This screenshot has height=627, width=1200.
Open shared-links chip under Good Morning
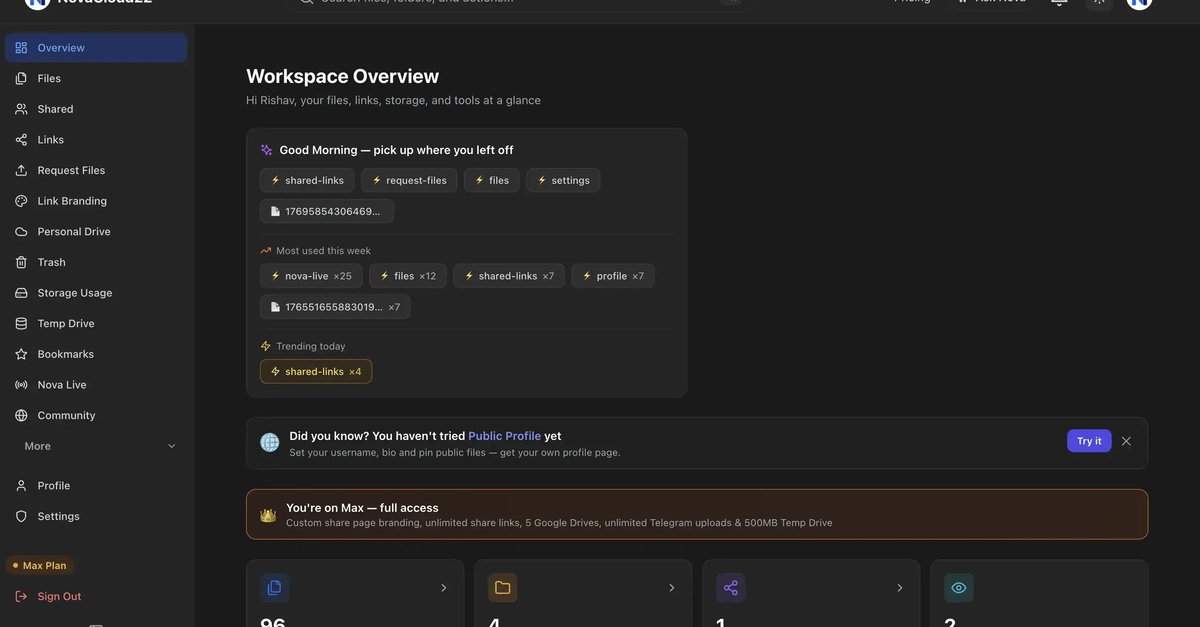coord(307,181)
